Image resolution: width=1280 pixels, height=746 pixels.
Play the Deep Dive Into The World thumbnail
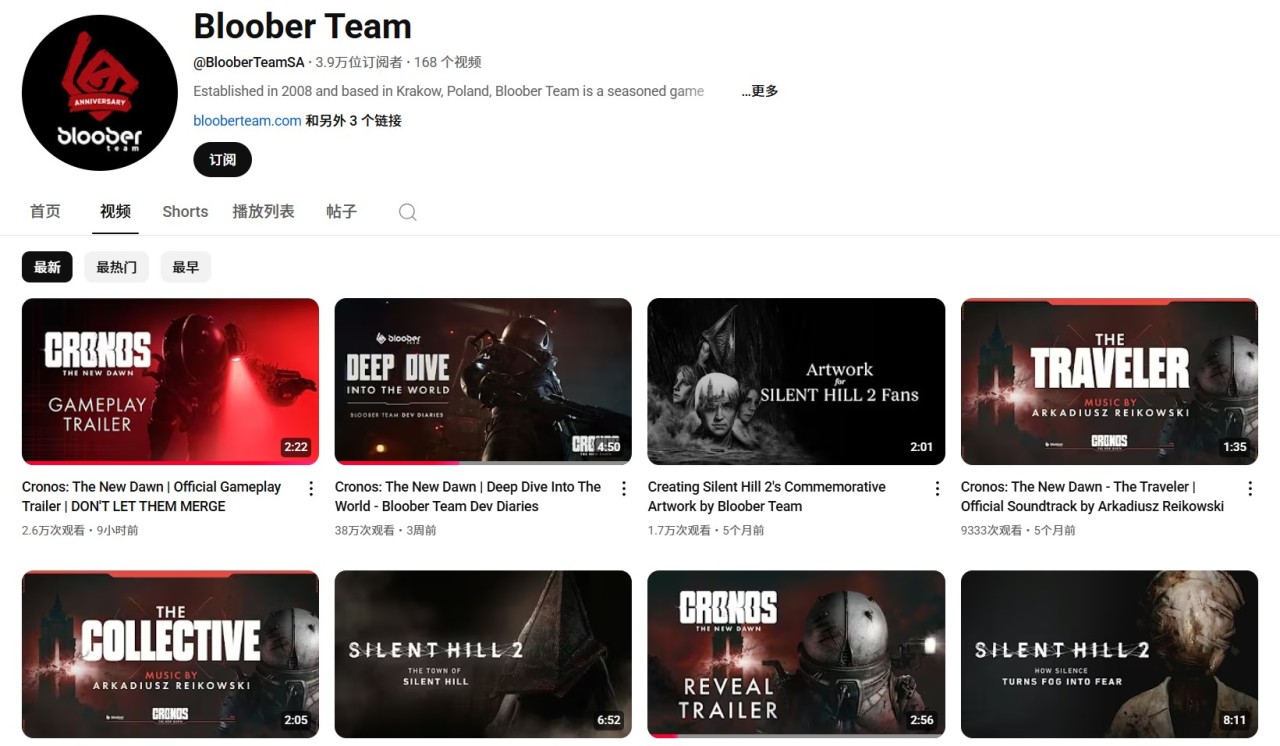(483, 381)
